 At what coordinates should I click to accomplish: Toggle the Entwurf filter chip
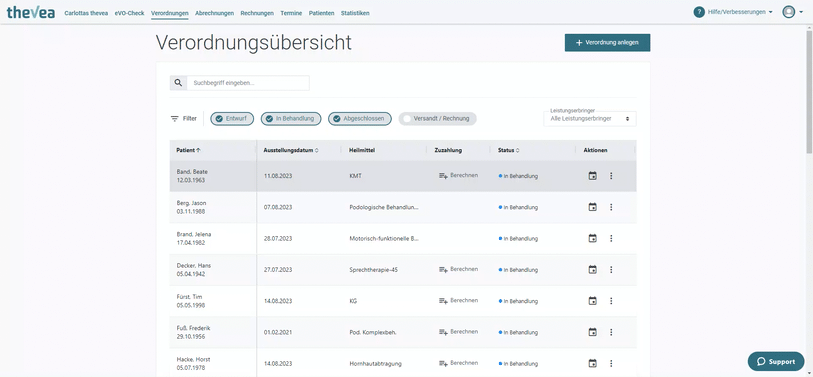click(232, 119)
